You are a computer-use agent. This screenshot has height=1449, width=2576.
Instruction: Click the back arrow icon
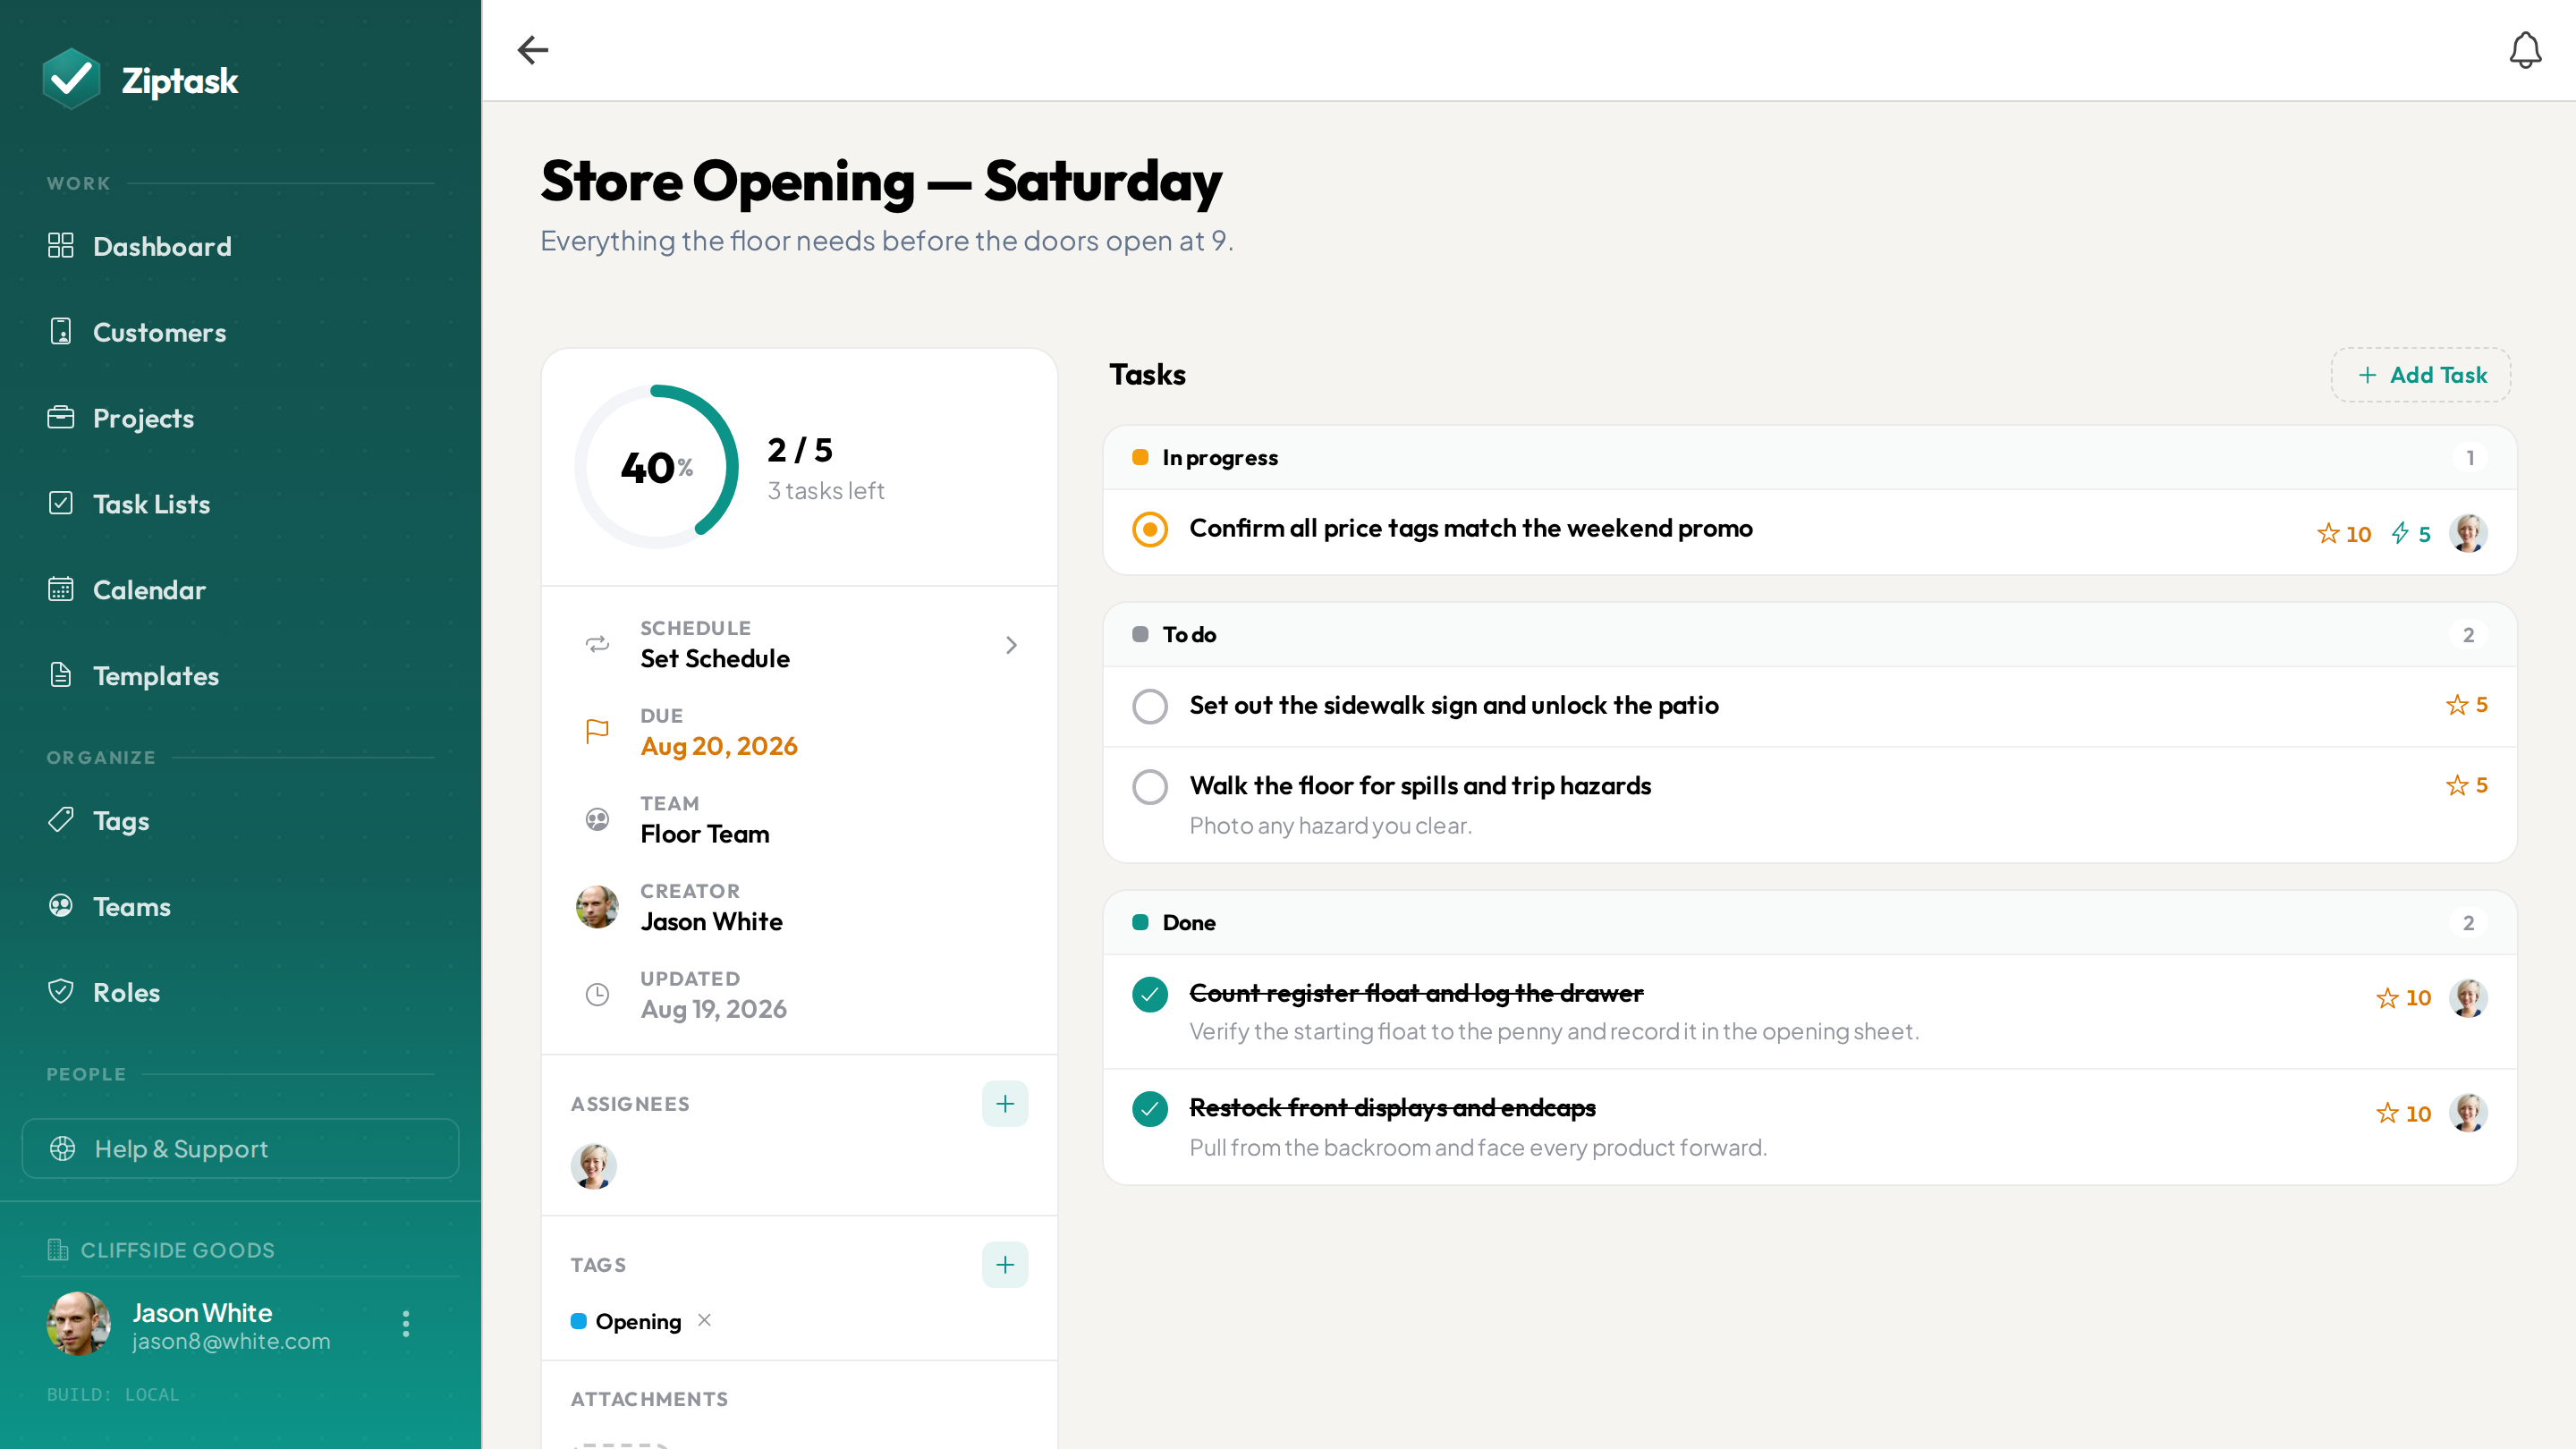(x=532, y=50)
